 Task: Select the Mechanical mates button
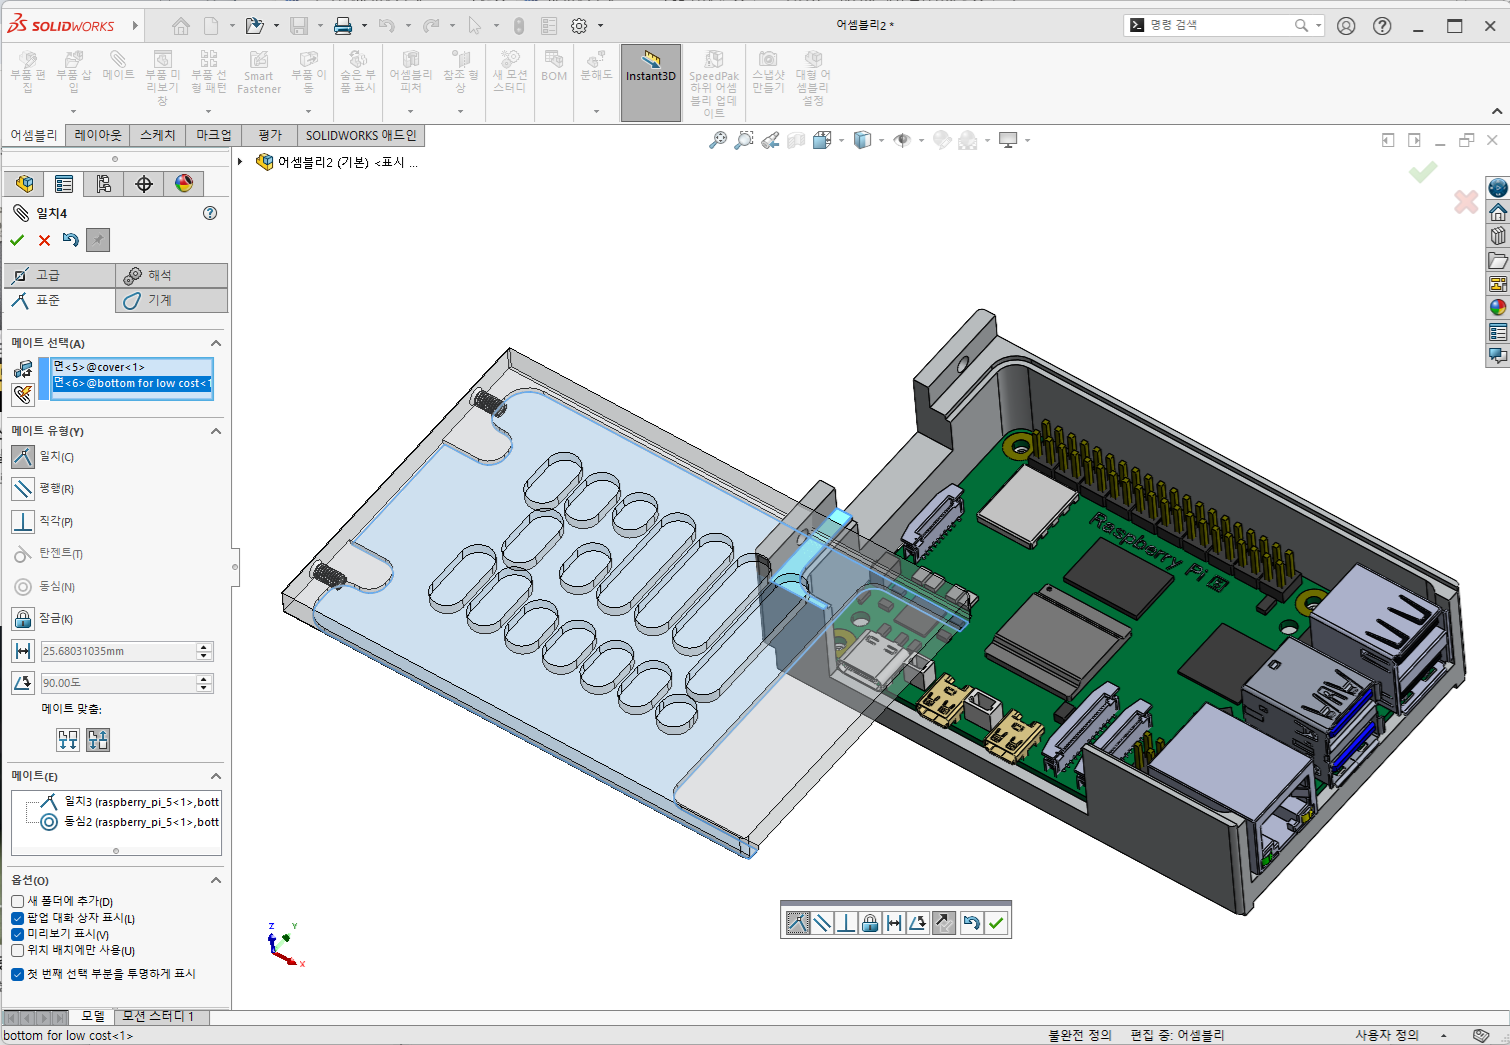pos(171,300)
